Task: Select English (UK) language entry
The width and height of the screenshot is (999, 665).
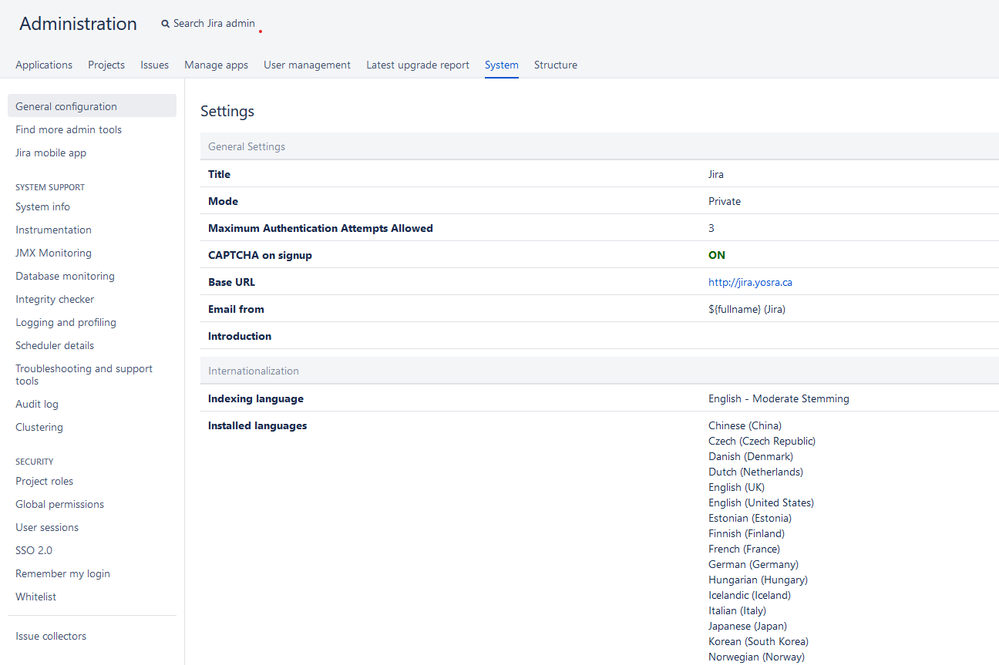Action: 736,487
